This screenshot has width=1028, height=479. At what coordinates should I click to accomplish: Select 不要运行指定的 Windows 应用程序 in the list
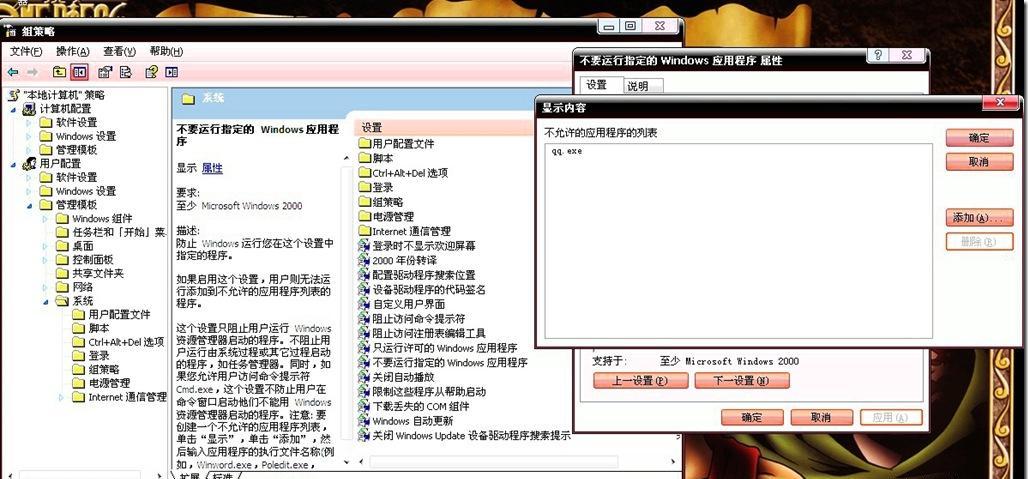(450, 362)
